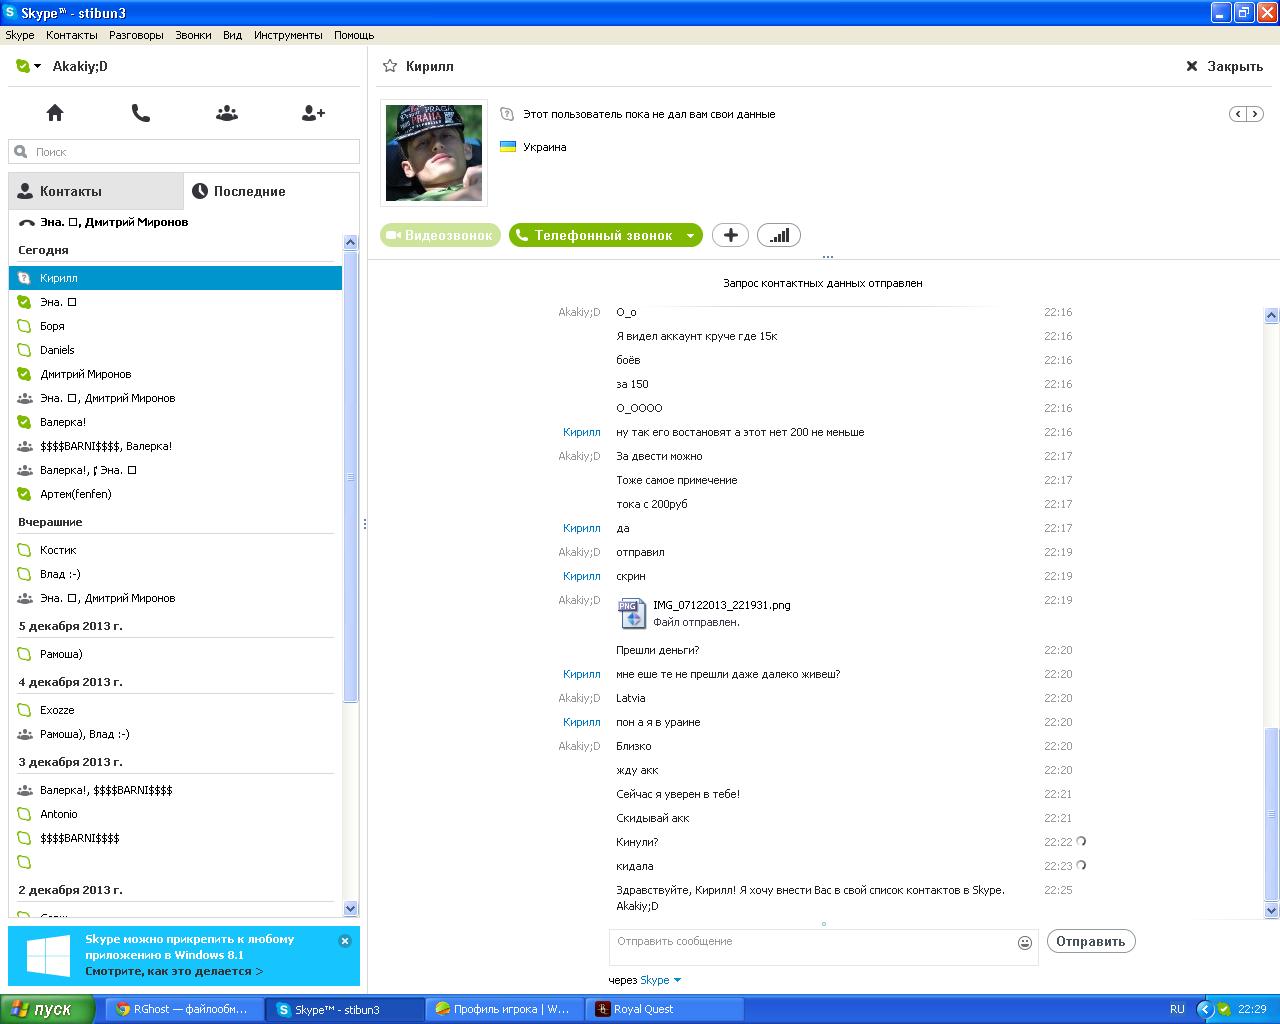Switch to the Последние tab
Screen dimensions: 1280x1024
tap(271, 191)
